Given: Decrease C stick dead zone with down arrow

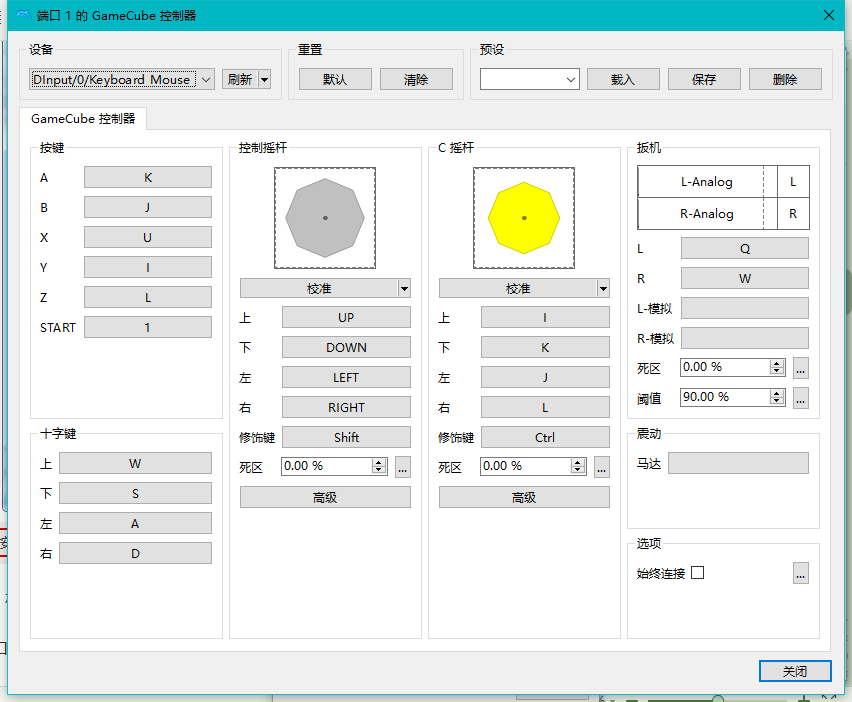Looking at the screenshot, I should pos(578,470).
